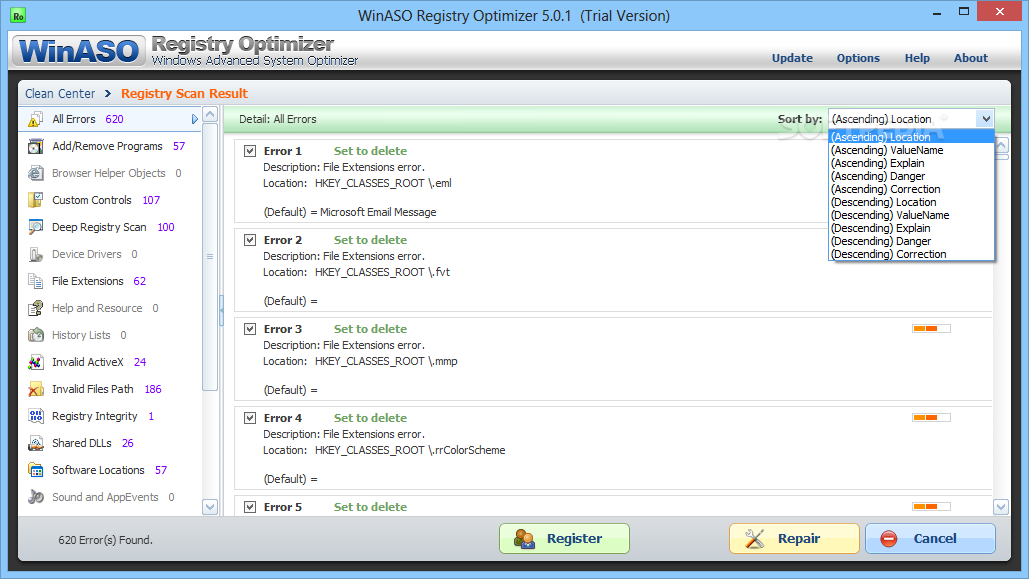This screenshot has width=1029, height=579.
Task: Select the Shared DLLs 26 category
Action: 110,443
